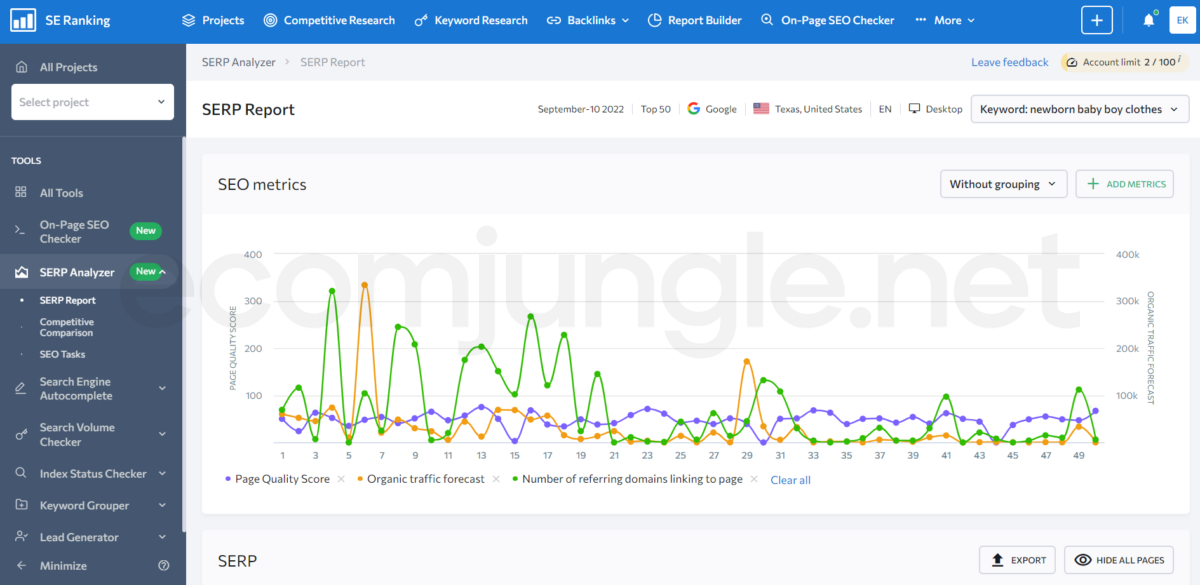Remove Organic traffic forecast metric
This screenshot has height=585, width=1200.
(x=496, y=480)
